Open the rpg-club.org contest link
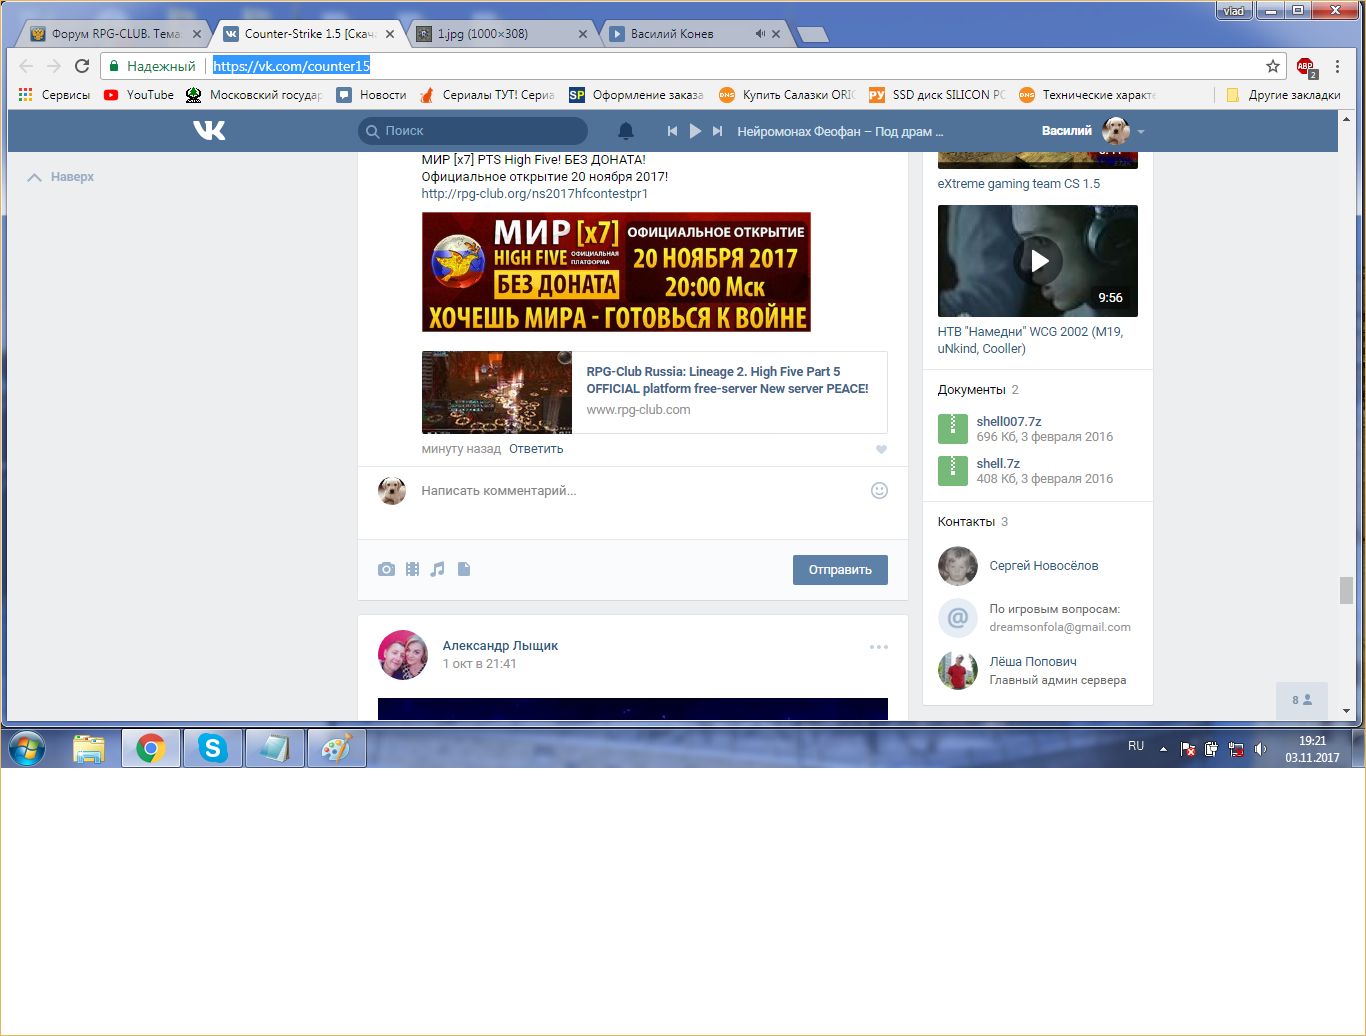1366x1036 pixels. (535, 194)
